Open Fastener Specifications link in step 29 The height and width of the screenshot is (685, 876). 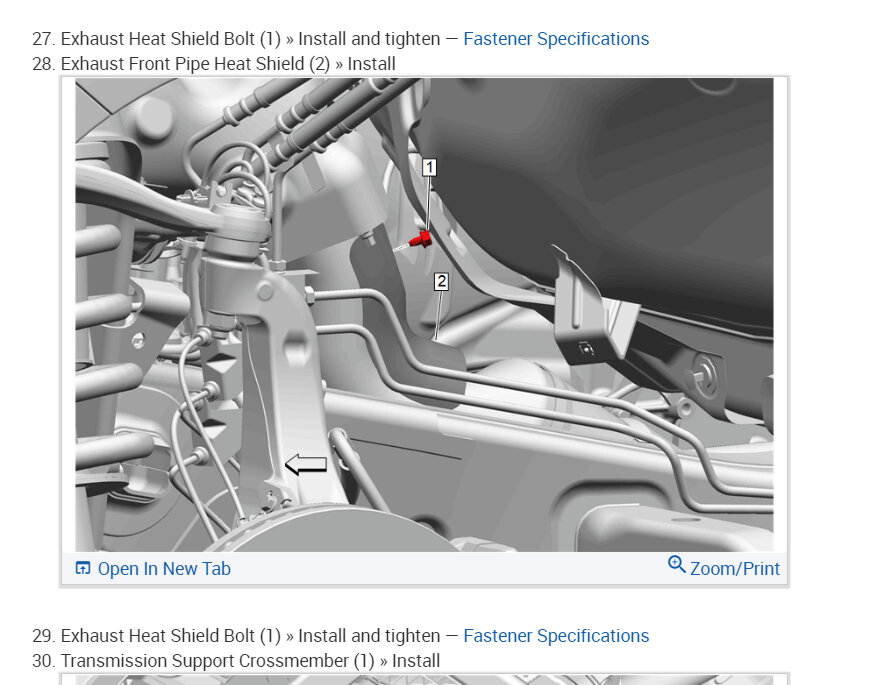[556, 636]
